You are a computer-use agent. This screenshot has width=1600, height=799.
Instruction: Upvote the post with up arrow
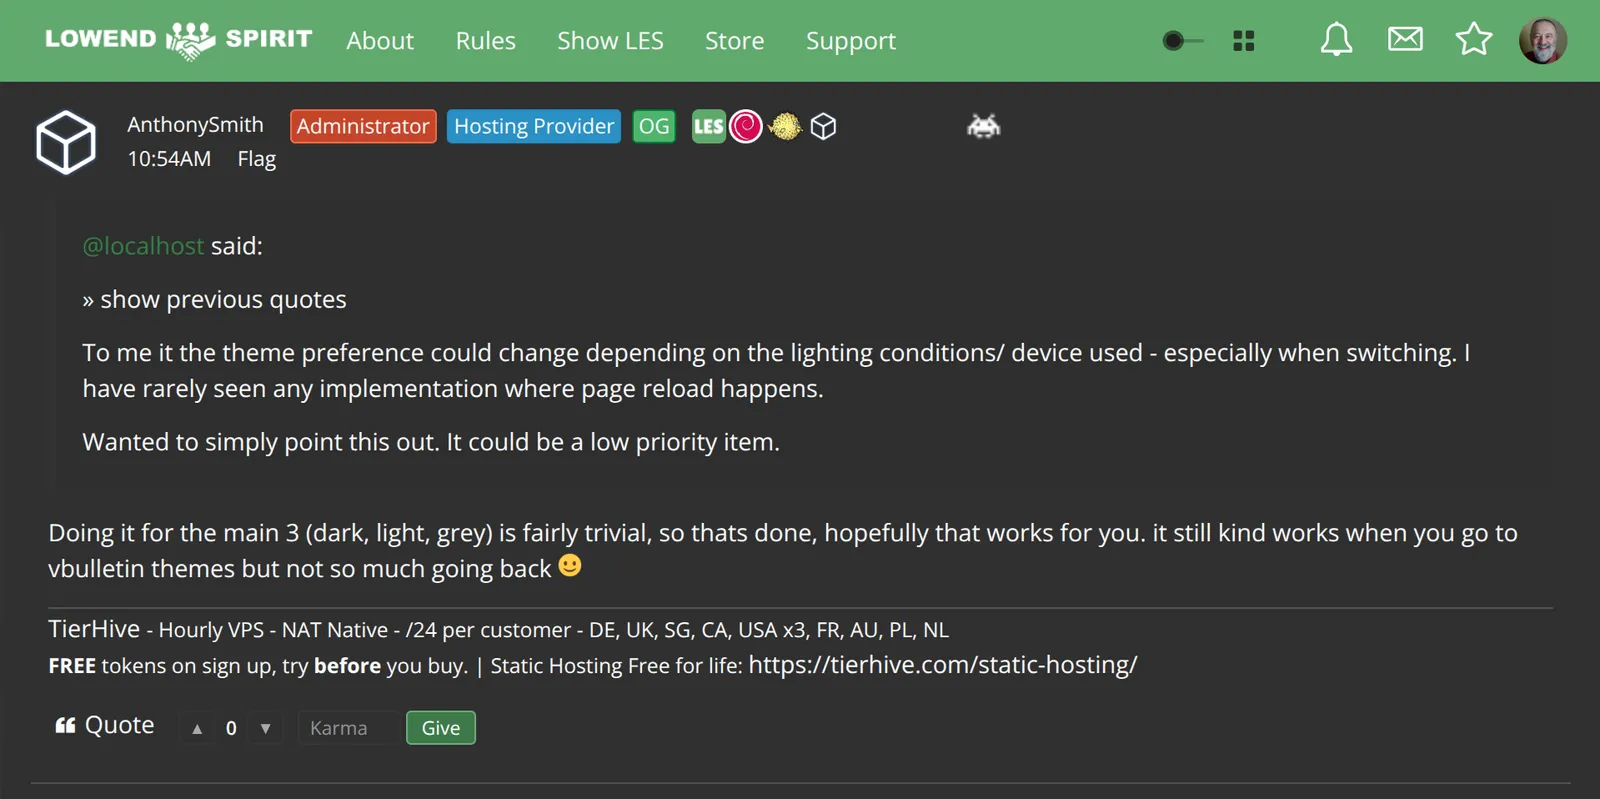click(x=197, y=728)
